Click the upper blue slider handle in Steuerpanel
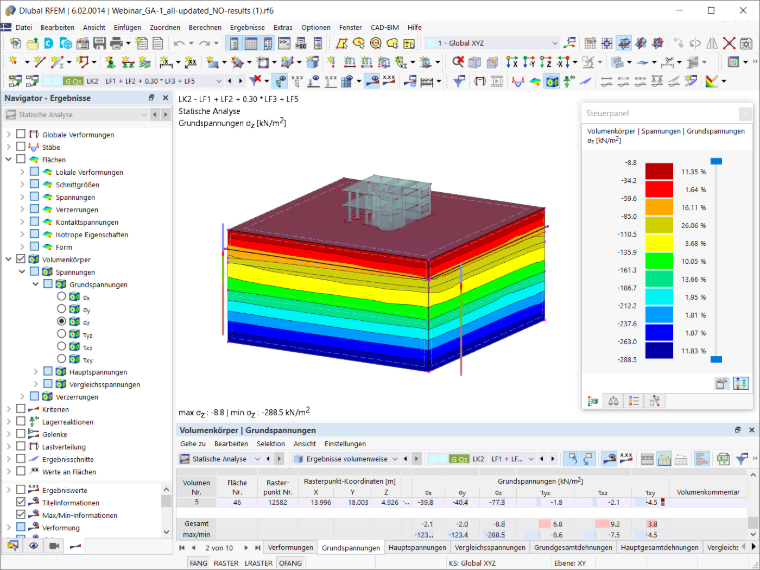The width and height of the screenshot is (760, 570). 716,161
